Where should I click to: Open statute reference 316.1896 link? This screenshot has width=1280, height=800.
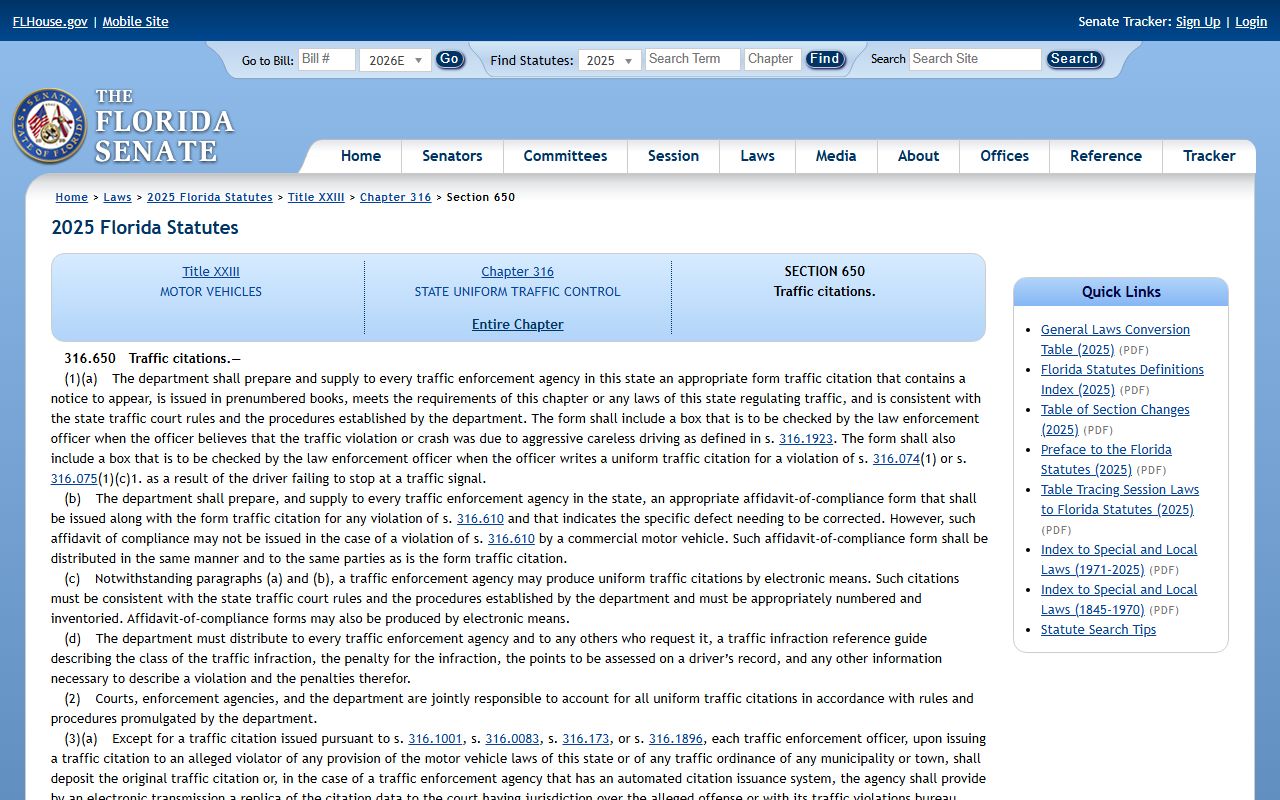(676, 738)
